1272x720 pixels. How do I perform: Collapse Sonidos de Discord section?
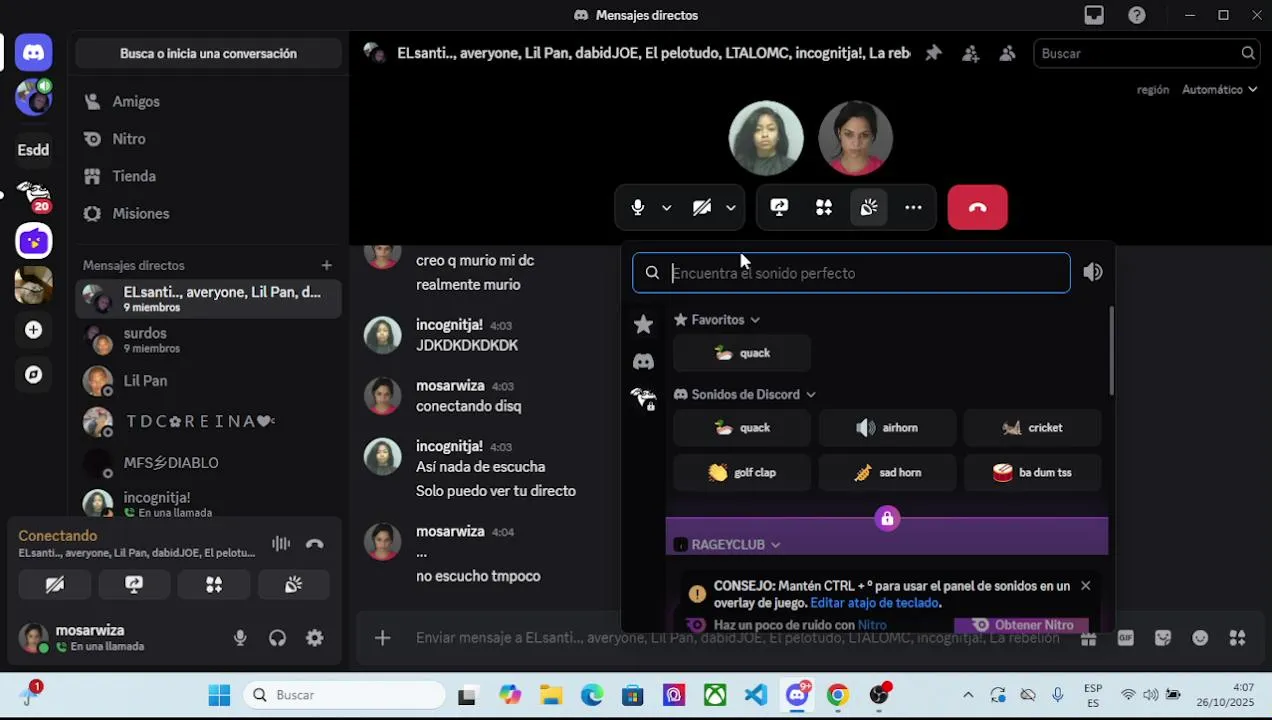tap(745, 395)
